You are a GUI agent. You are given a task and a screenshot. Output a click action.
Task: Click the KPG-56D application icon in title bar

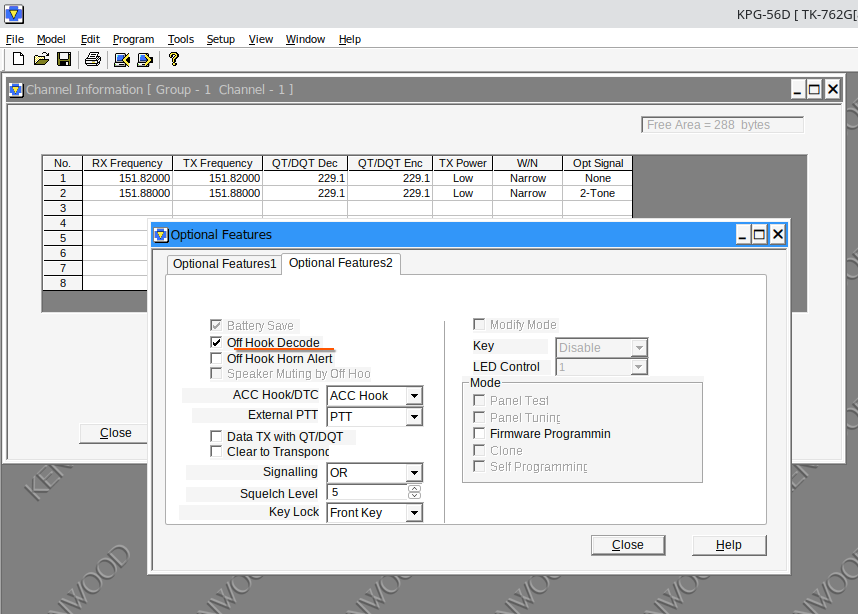(x=14, y=14)
